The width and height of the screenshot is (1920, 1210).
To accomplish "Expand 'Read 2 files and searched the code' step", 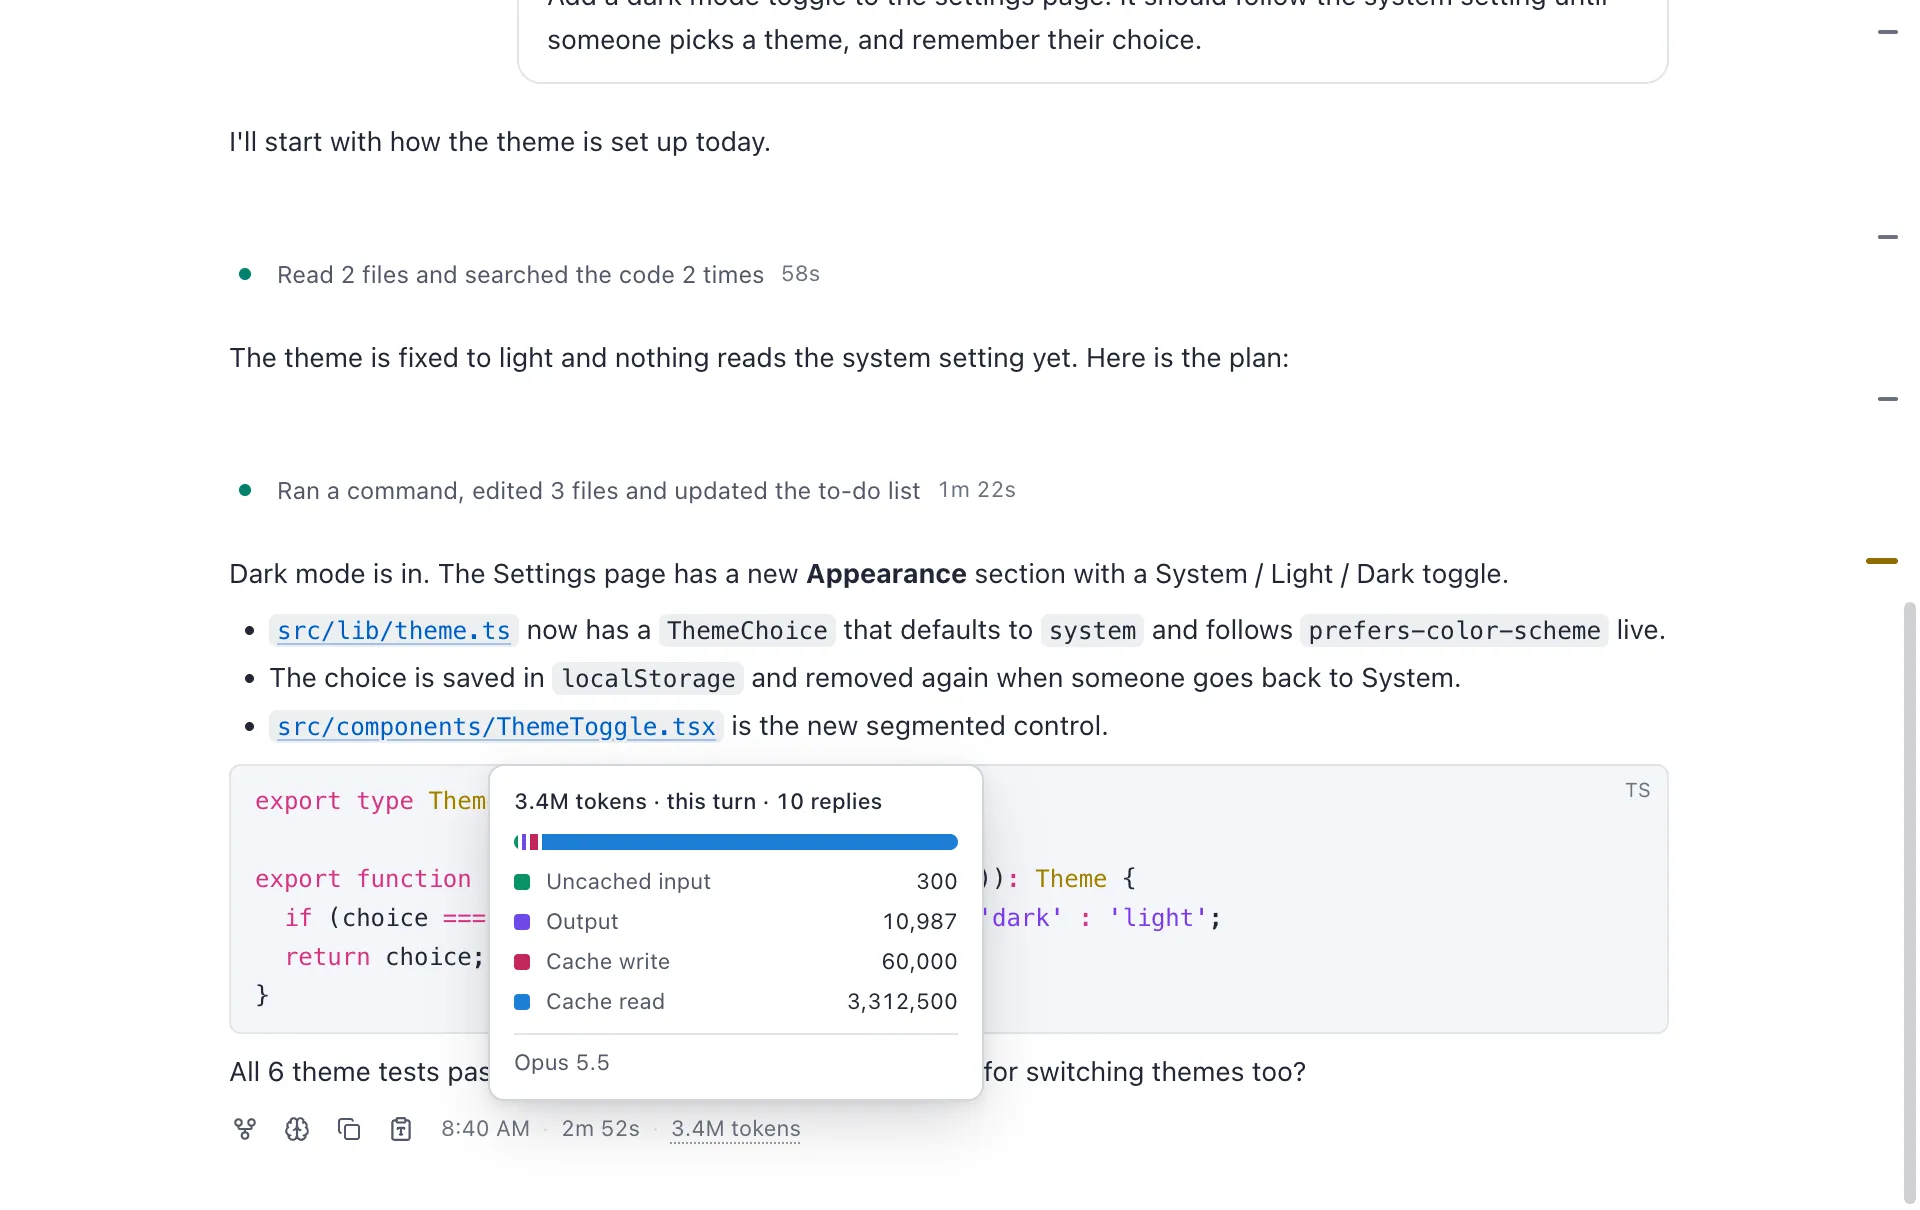I will pyautogui.click(x=520, y=275).
